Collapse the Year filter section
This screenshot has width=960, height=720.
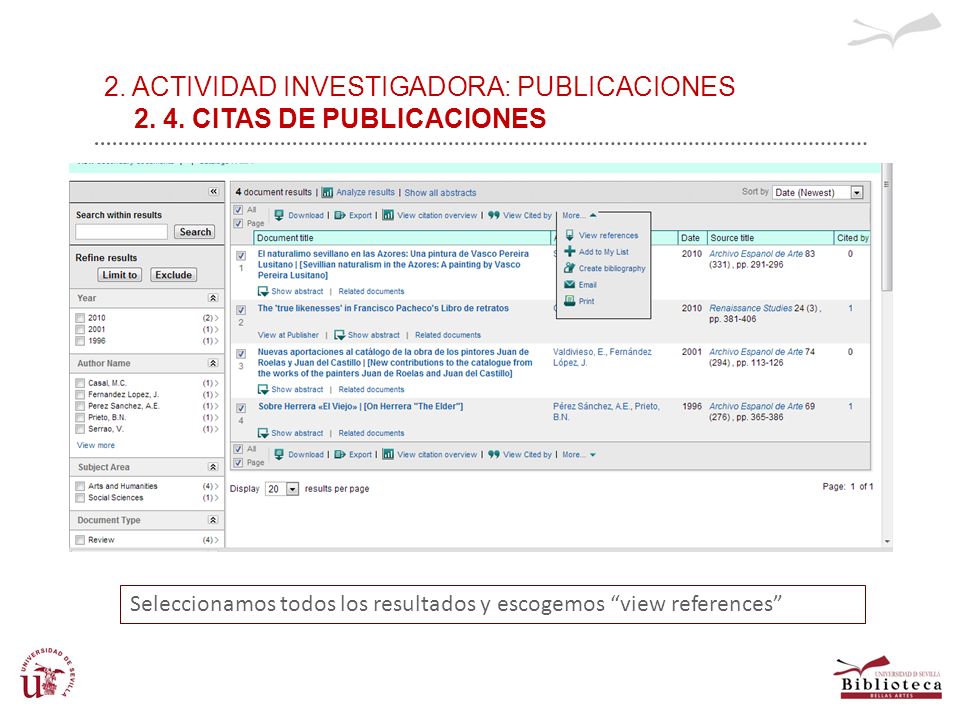[x=213, y=298]
